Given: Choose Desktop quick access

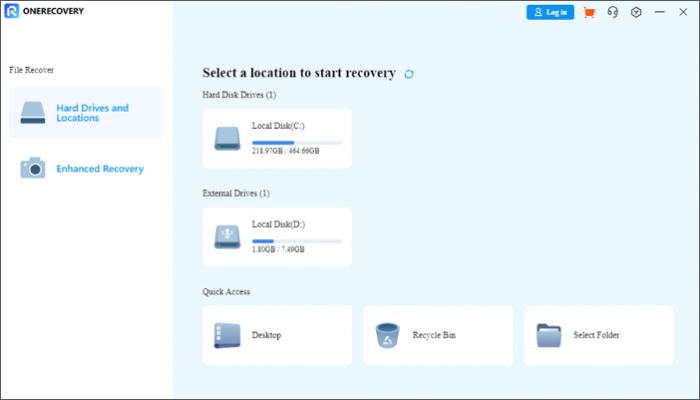Looking at the screenshot, I should (277, 335).
